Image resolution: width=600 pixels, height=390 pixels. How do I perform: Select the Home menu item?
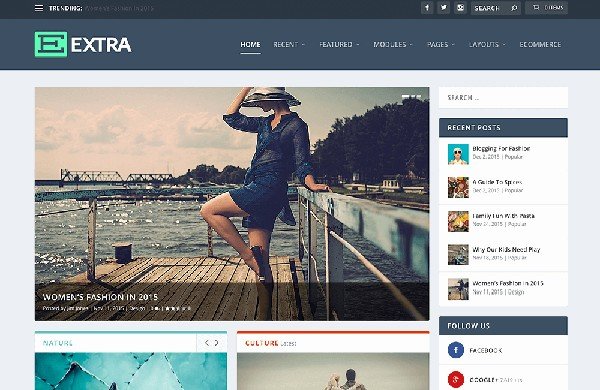coord(250,44)
